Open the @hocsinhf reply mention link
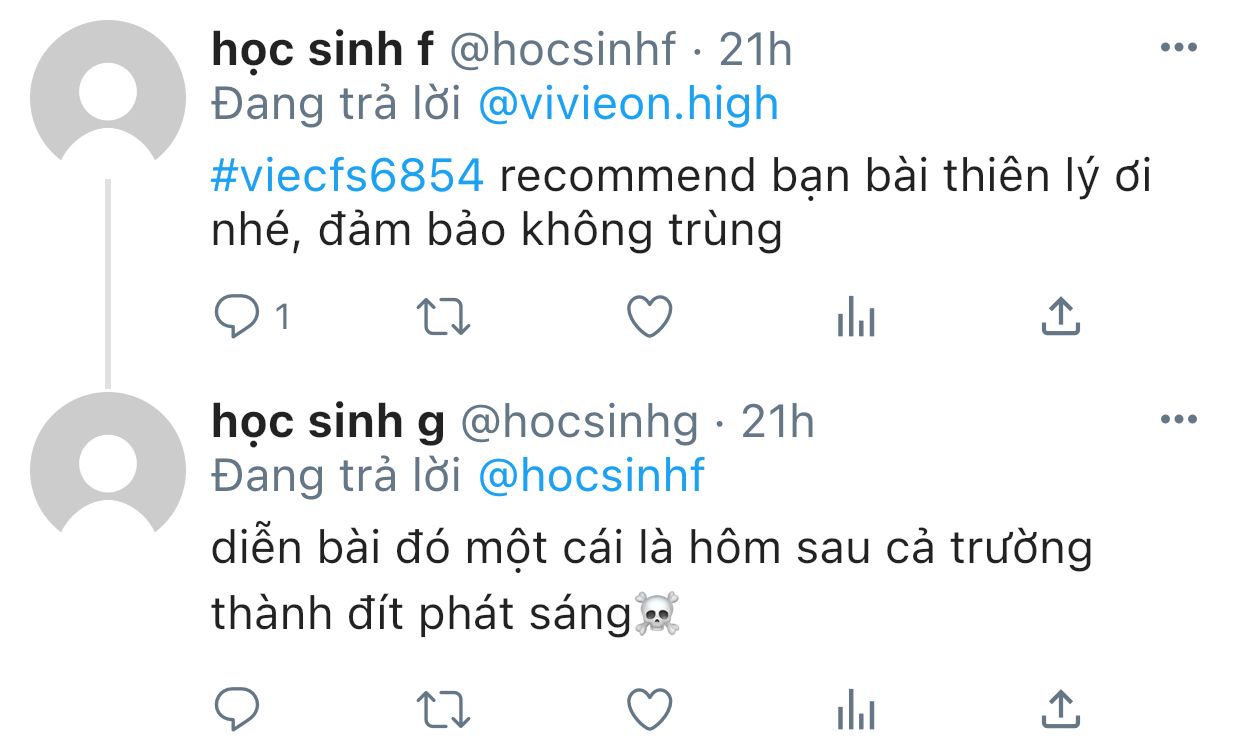This screenshot has height=754, width=1242. coord(592,475)
